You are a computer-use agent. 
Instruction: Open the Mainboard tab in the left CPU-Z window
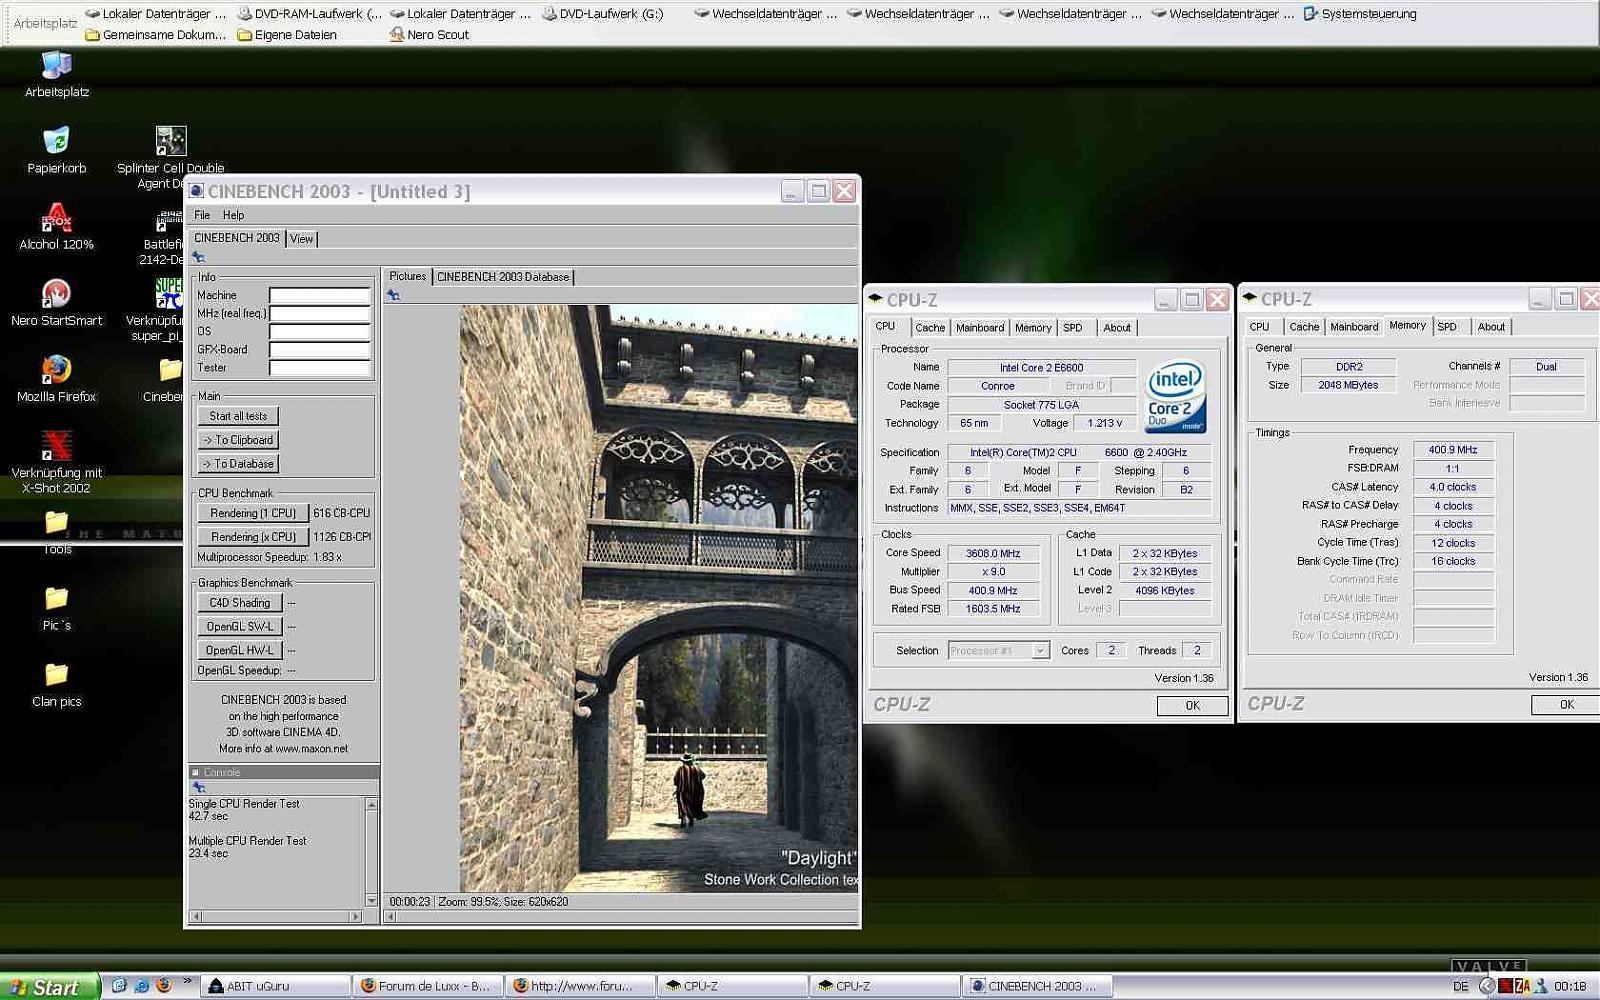(x=980, y=328)
